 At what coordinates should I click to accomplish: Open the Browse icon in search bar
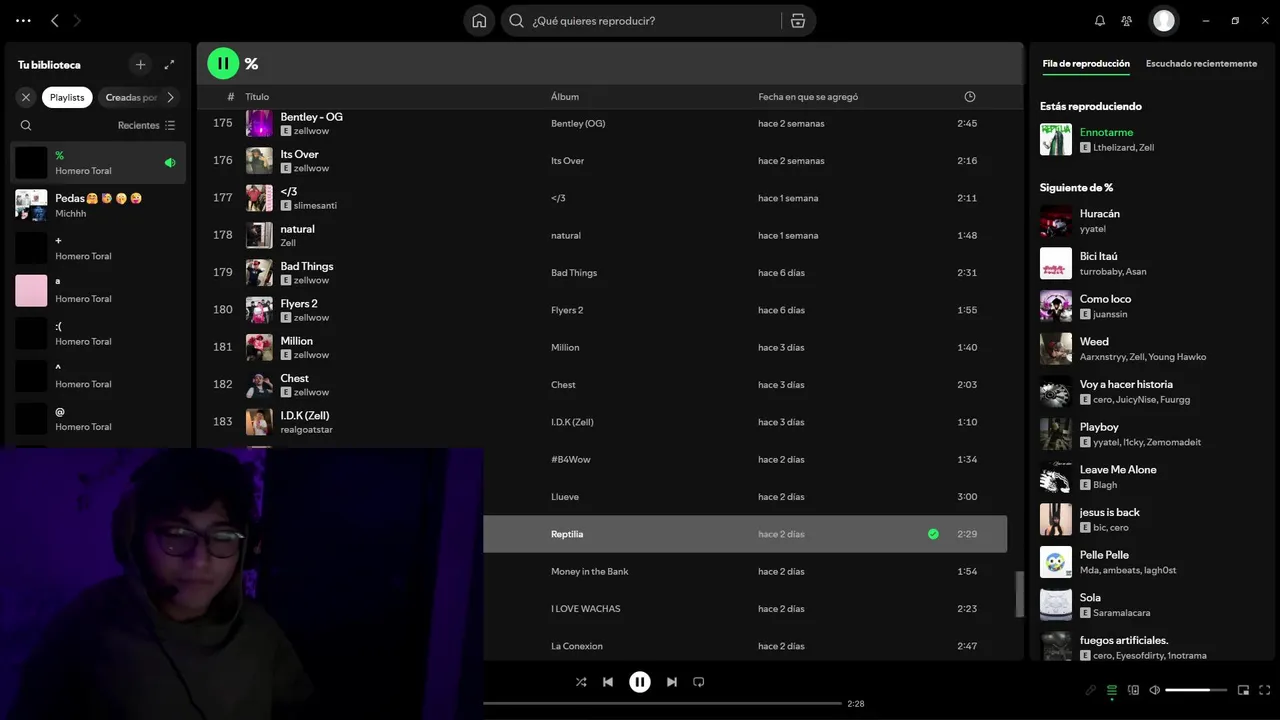pos(798,21)
